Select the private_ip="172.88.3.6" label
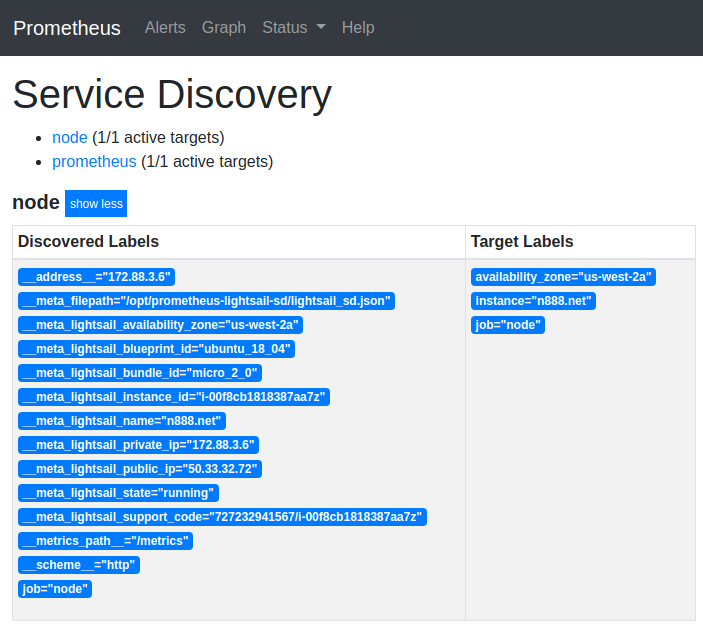The image size is (703, 628). point(139,445)
